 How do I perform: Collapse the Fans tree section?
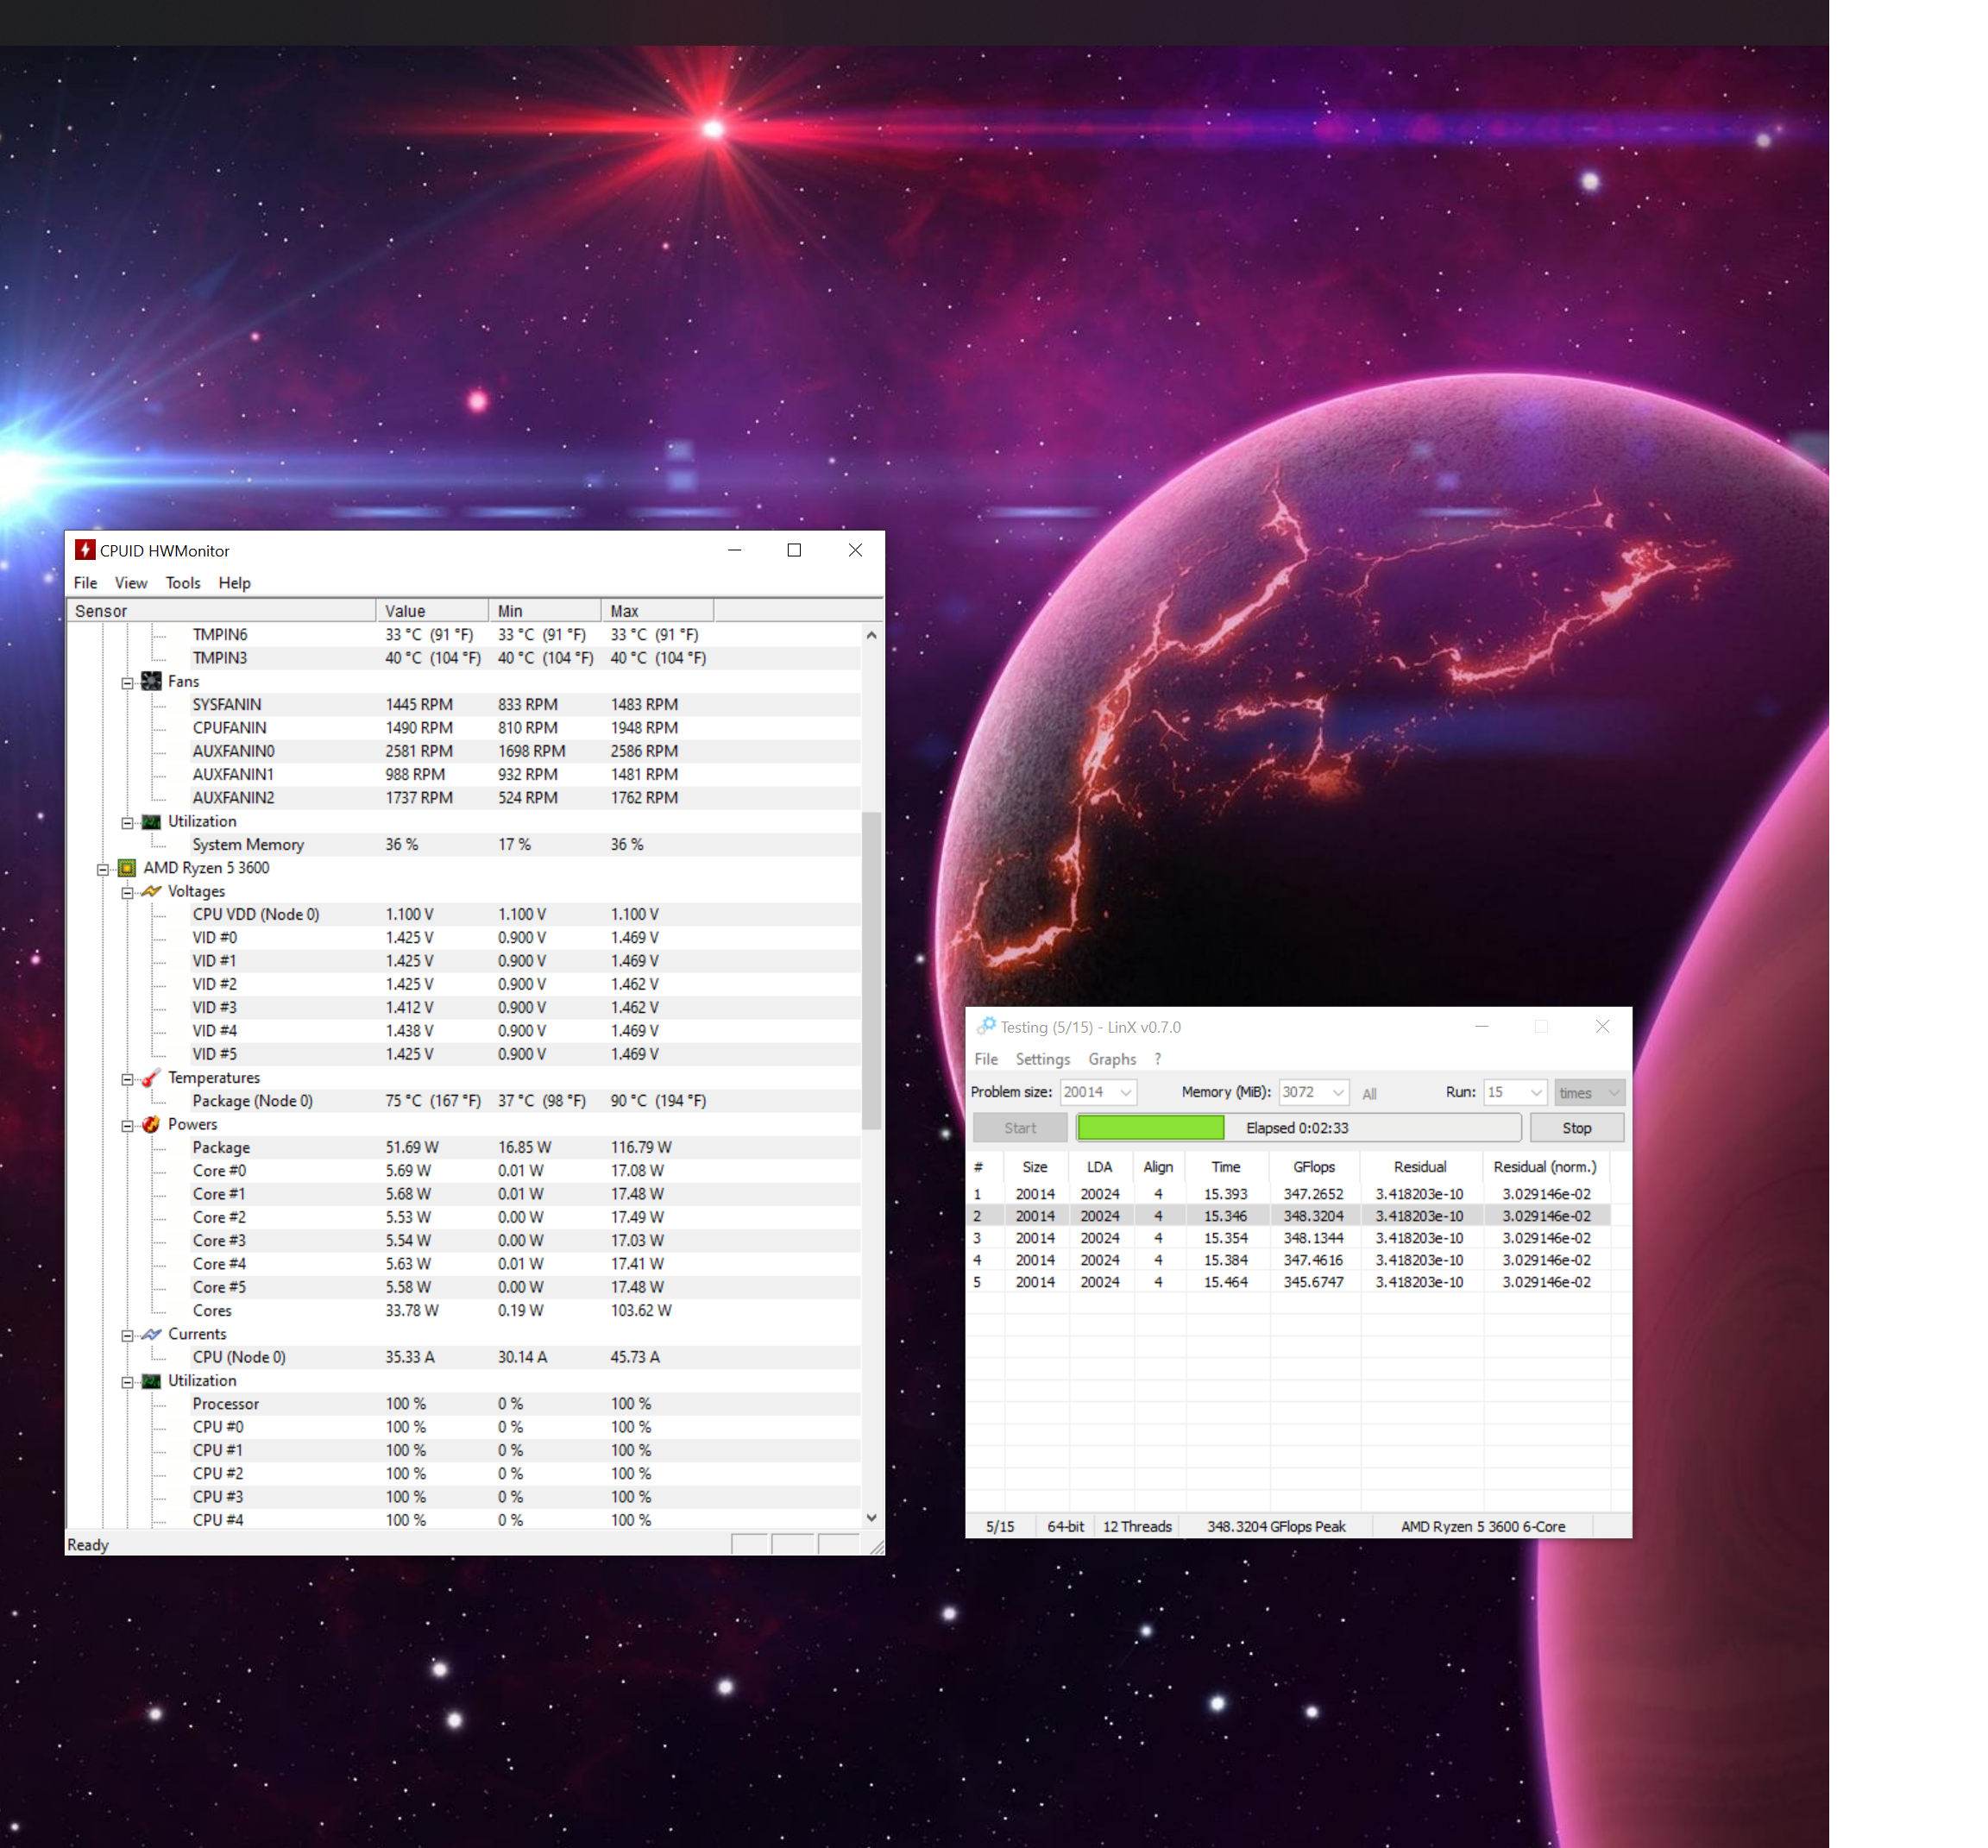pyautogui.click(x=128, y=683)
